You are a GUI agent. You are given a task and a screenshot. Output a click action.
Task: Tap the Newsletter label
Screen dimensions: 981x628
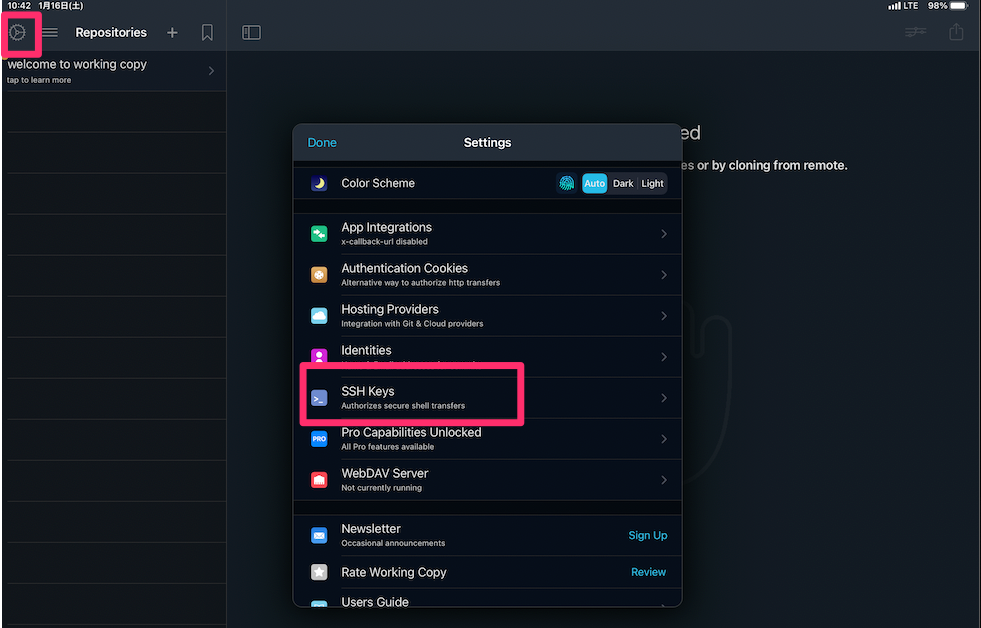(x=371, y=529)
